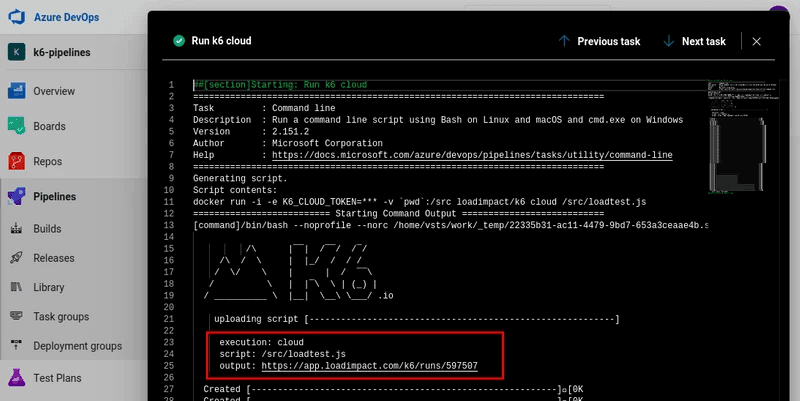
Task: Select Overview in the sidebar
Action: tap(54, 91)
